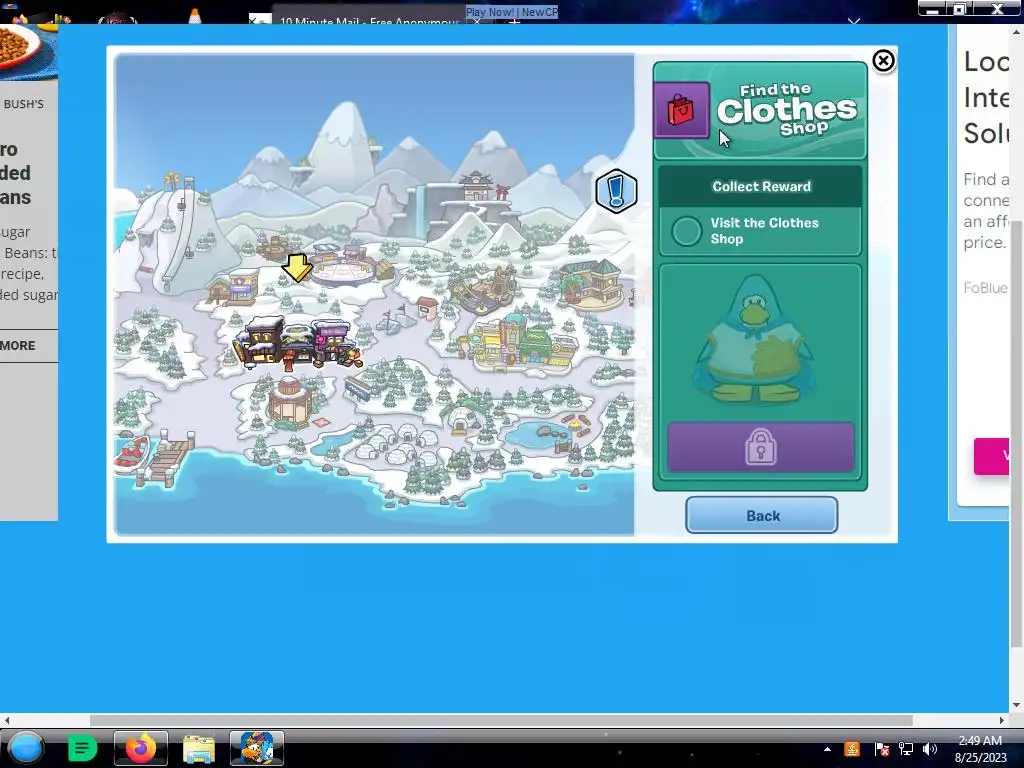Click the red shopping bag quest icon

(681, 110)
